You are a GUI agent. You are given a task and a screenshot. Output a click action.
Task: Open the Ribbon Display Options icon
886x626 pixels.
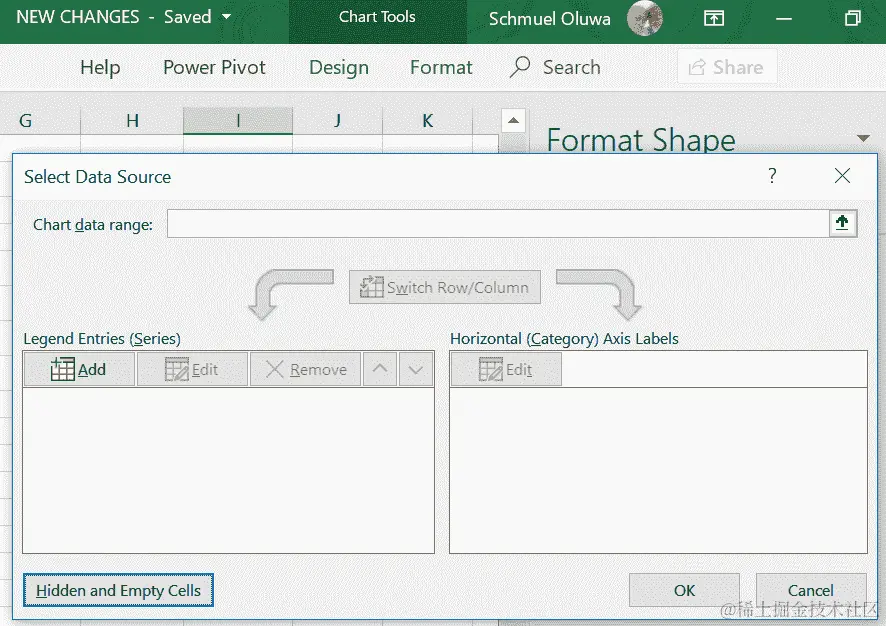(x=714, y=19)
